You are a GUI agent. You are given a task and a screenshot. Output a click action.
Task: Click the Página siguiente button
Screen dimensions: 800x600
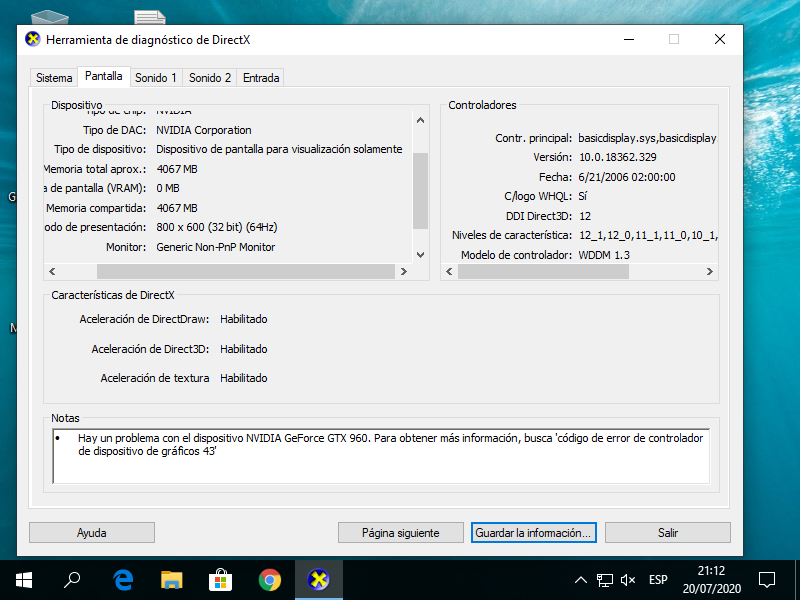click(401, 533)
